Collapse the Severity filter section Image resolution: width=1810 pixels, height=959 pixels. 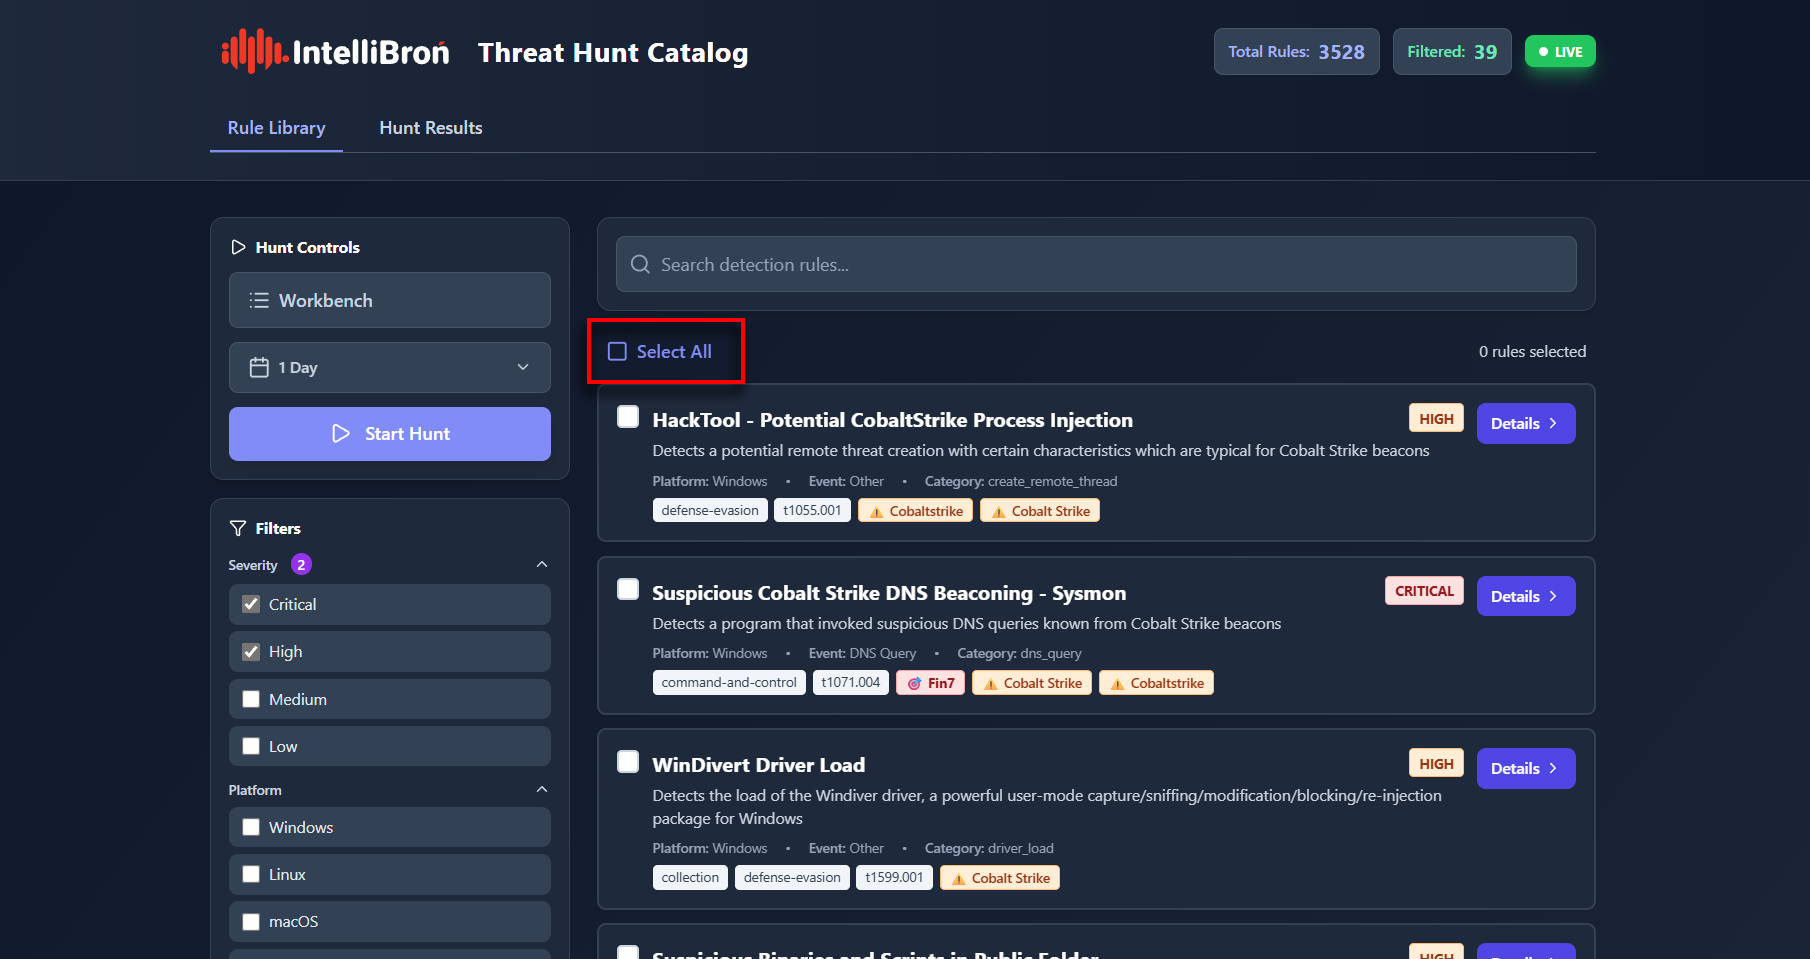tap(542, 565)
